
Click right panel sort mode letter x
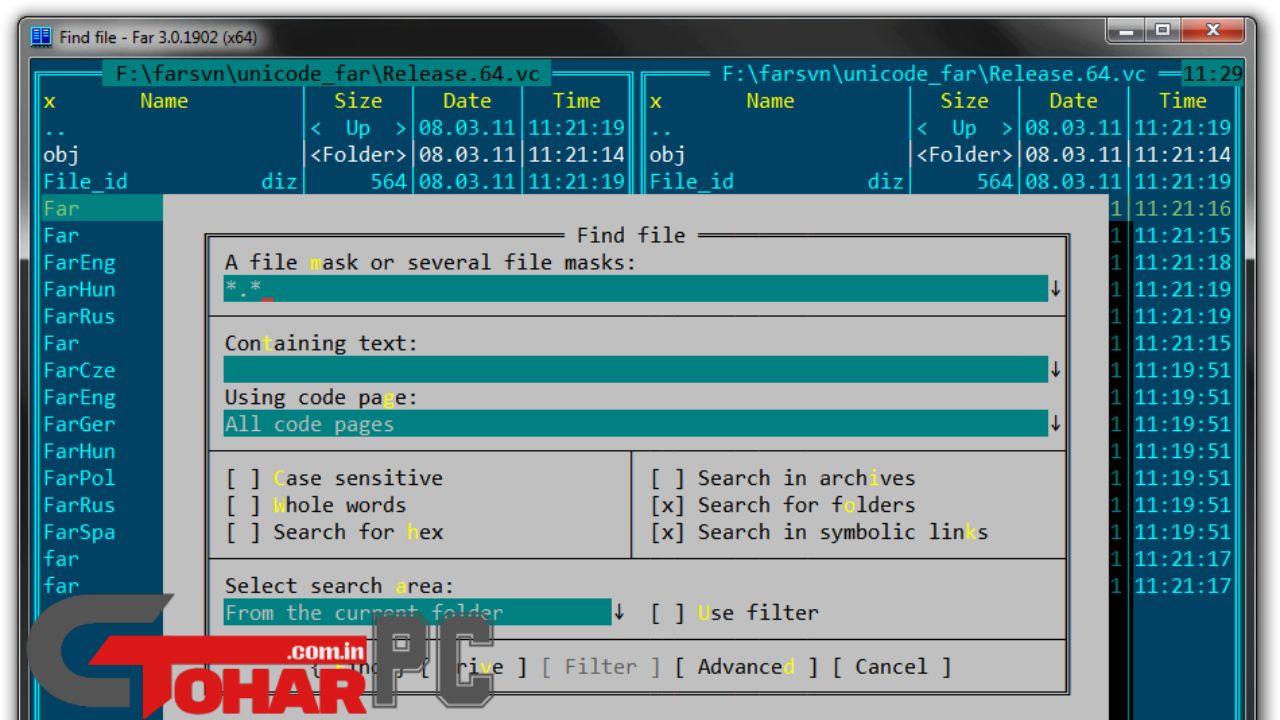pos(656,101)
